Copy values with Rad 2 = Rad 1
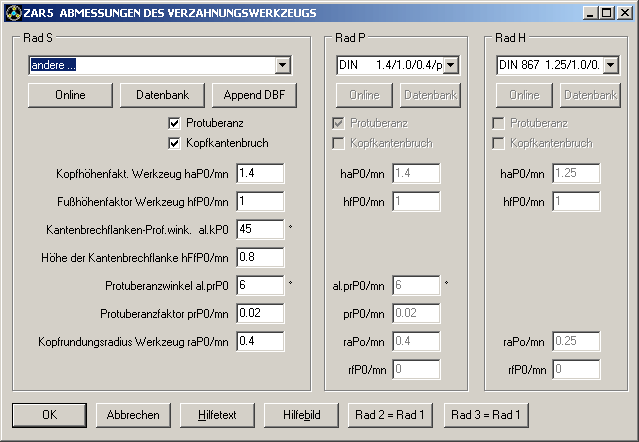The image size is (639, 442). [x=389, y=414]
